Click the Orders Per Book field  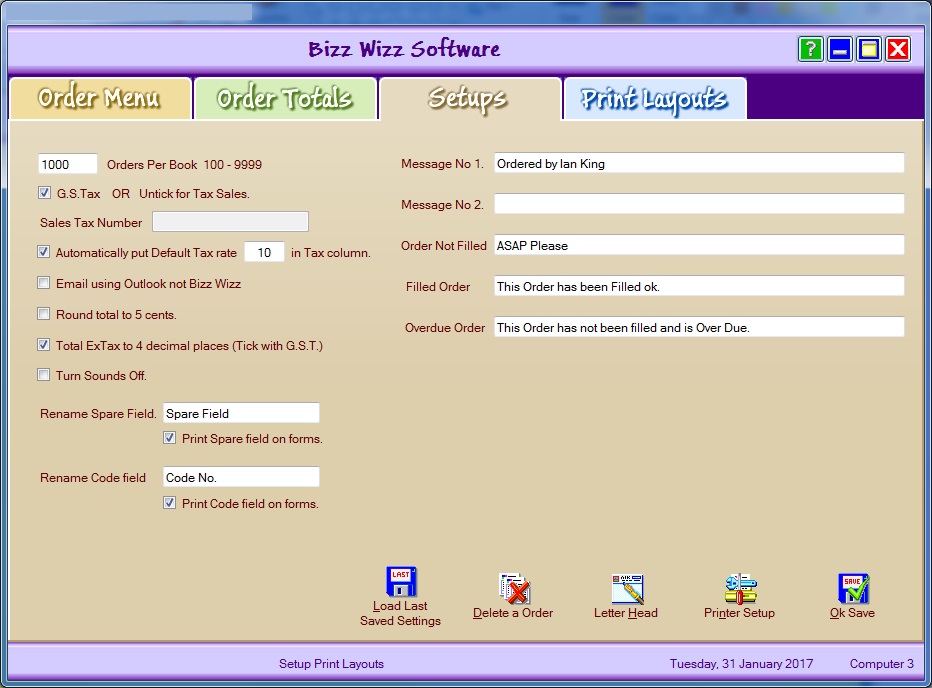tap(68, 164)
